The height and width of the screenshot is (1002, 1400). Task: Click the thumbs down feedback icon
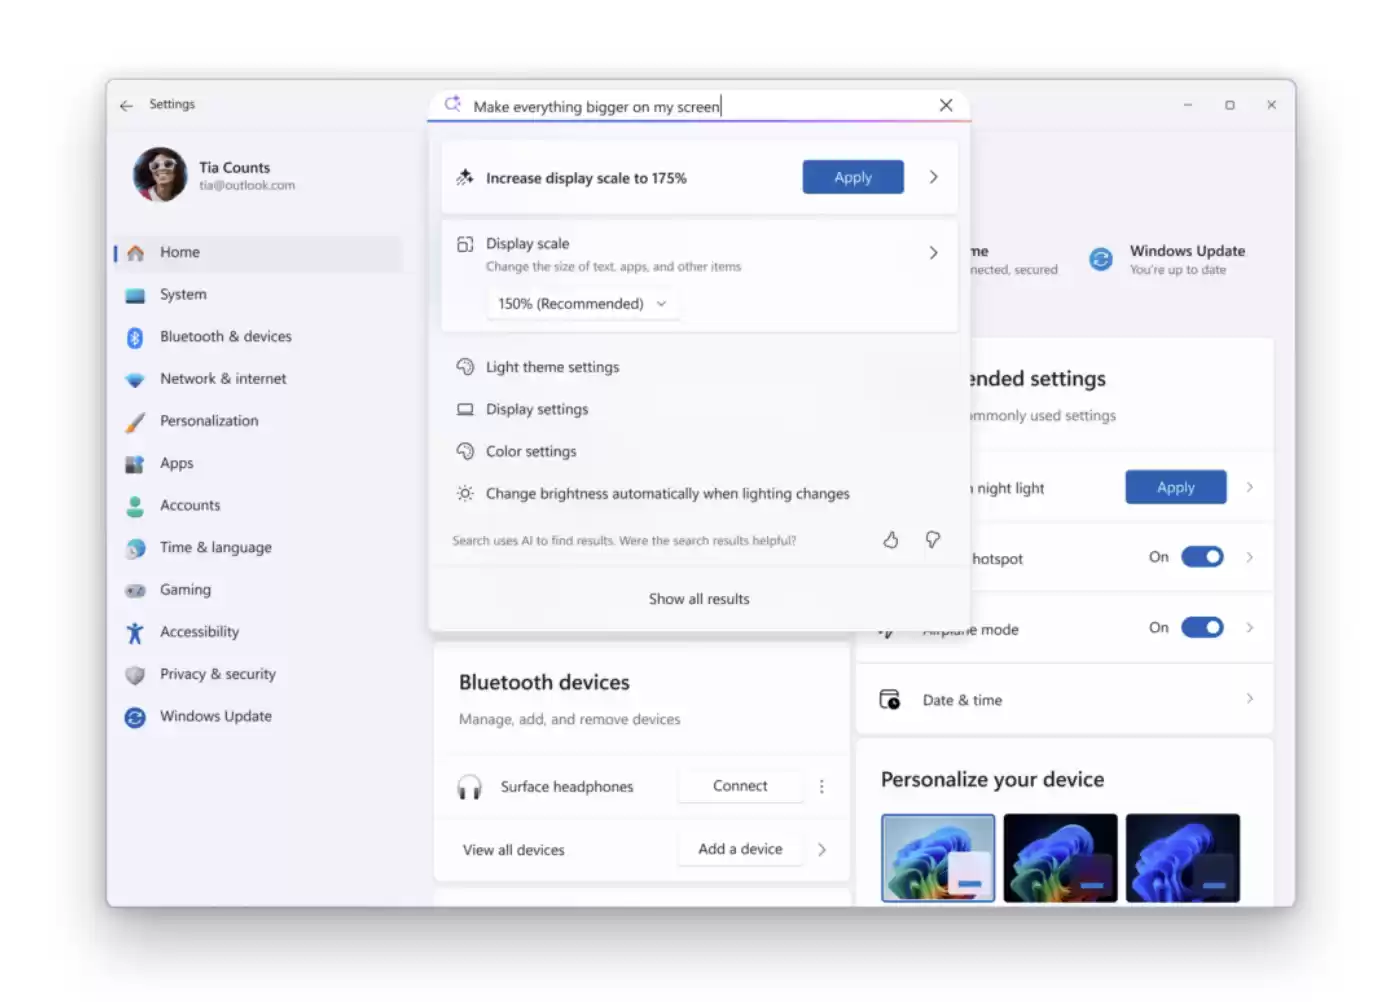click(x=932, y=540)
